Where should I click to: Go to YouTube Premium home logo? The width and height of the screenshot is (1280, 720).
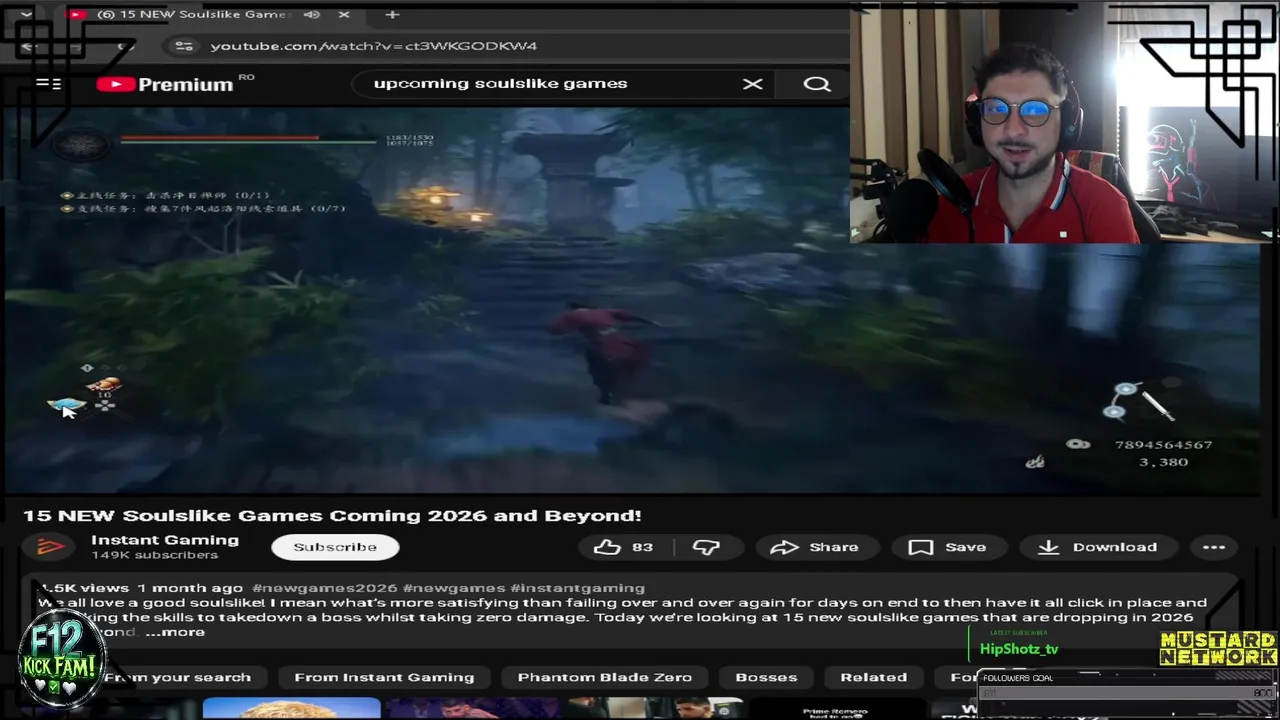point(165,84)
